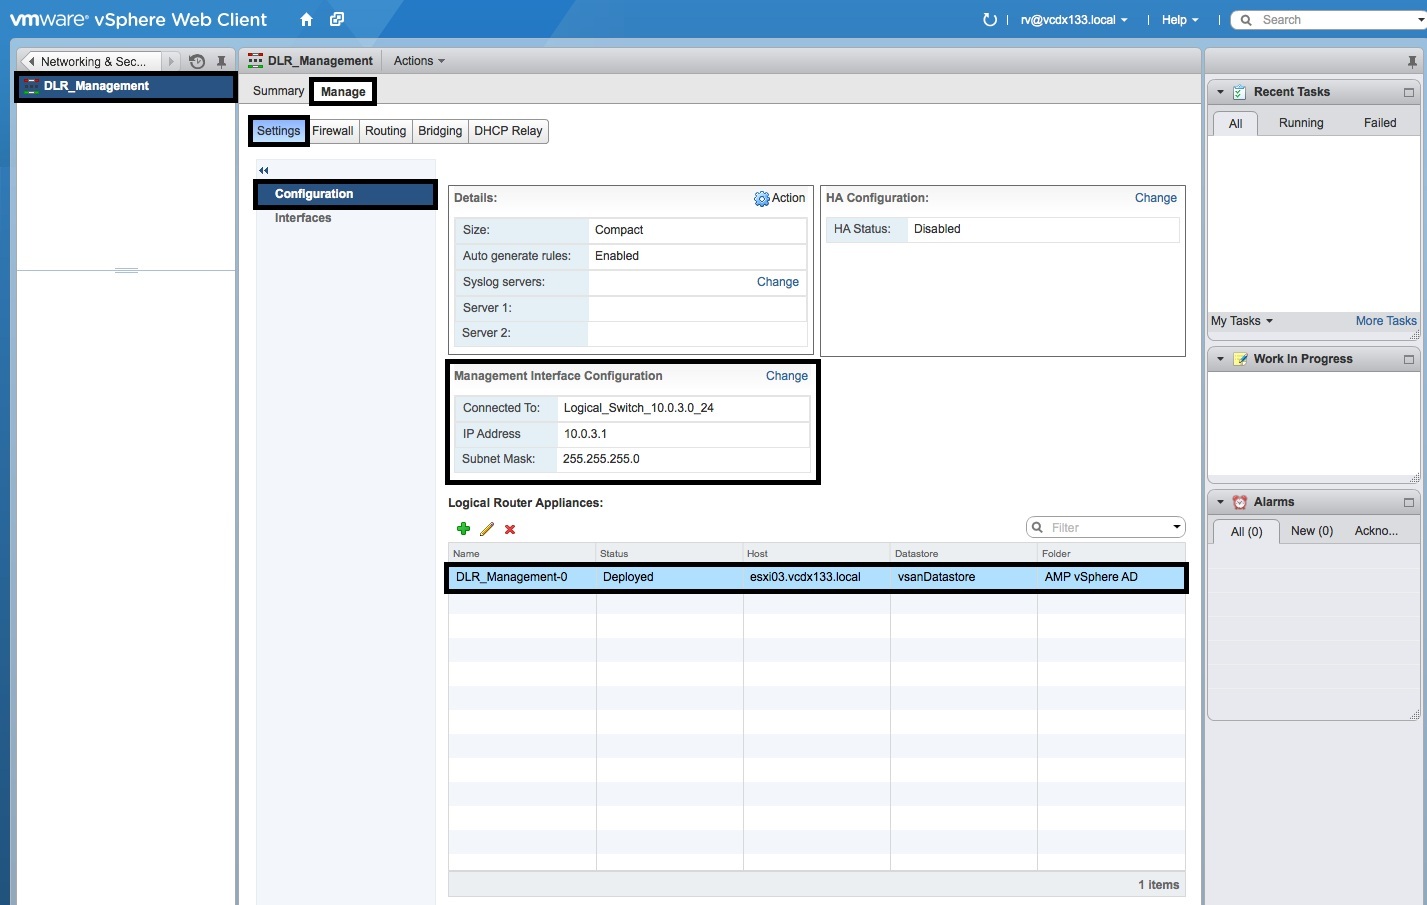Collapse the settings side menu
The height and width of the screenshot is (905, 1427).
click(x=264, y=170)
